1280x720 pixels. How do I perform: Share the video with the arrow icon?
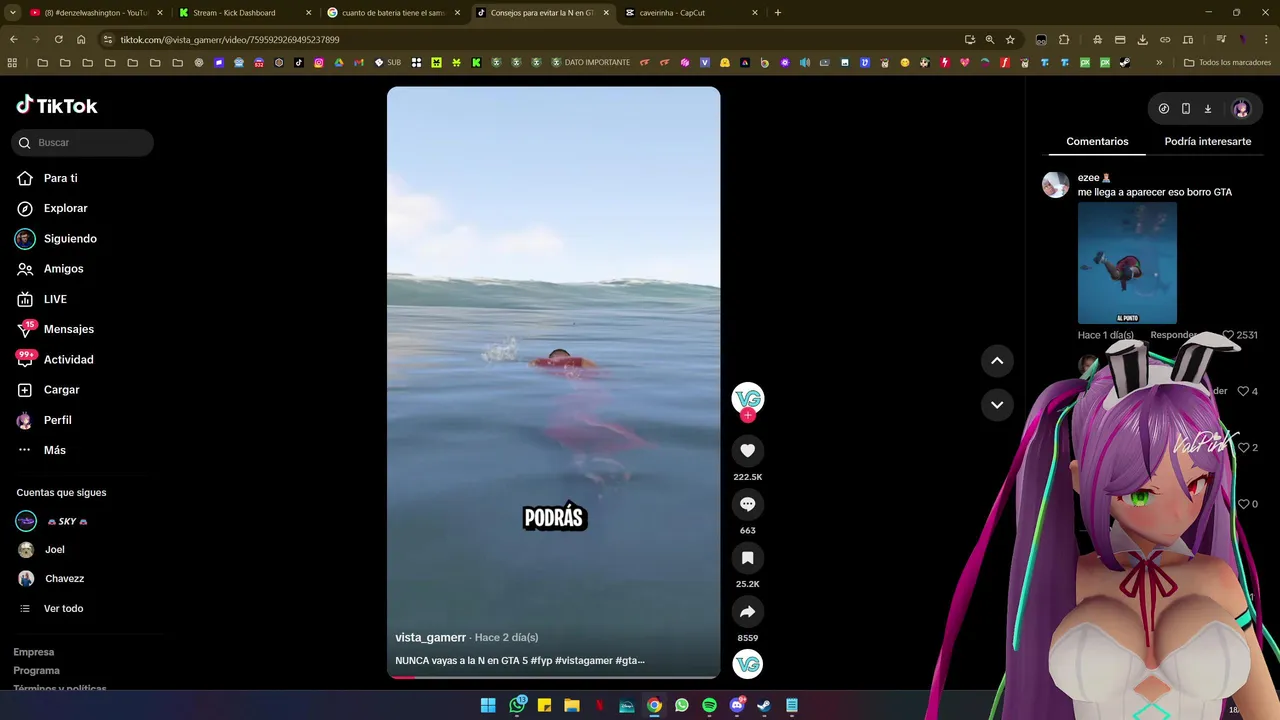(747, 612)
